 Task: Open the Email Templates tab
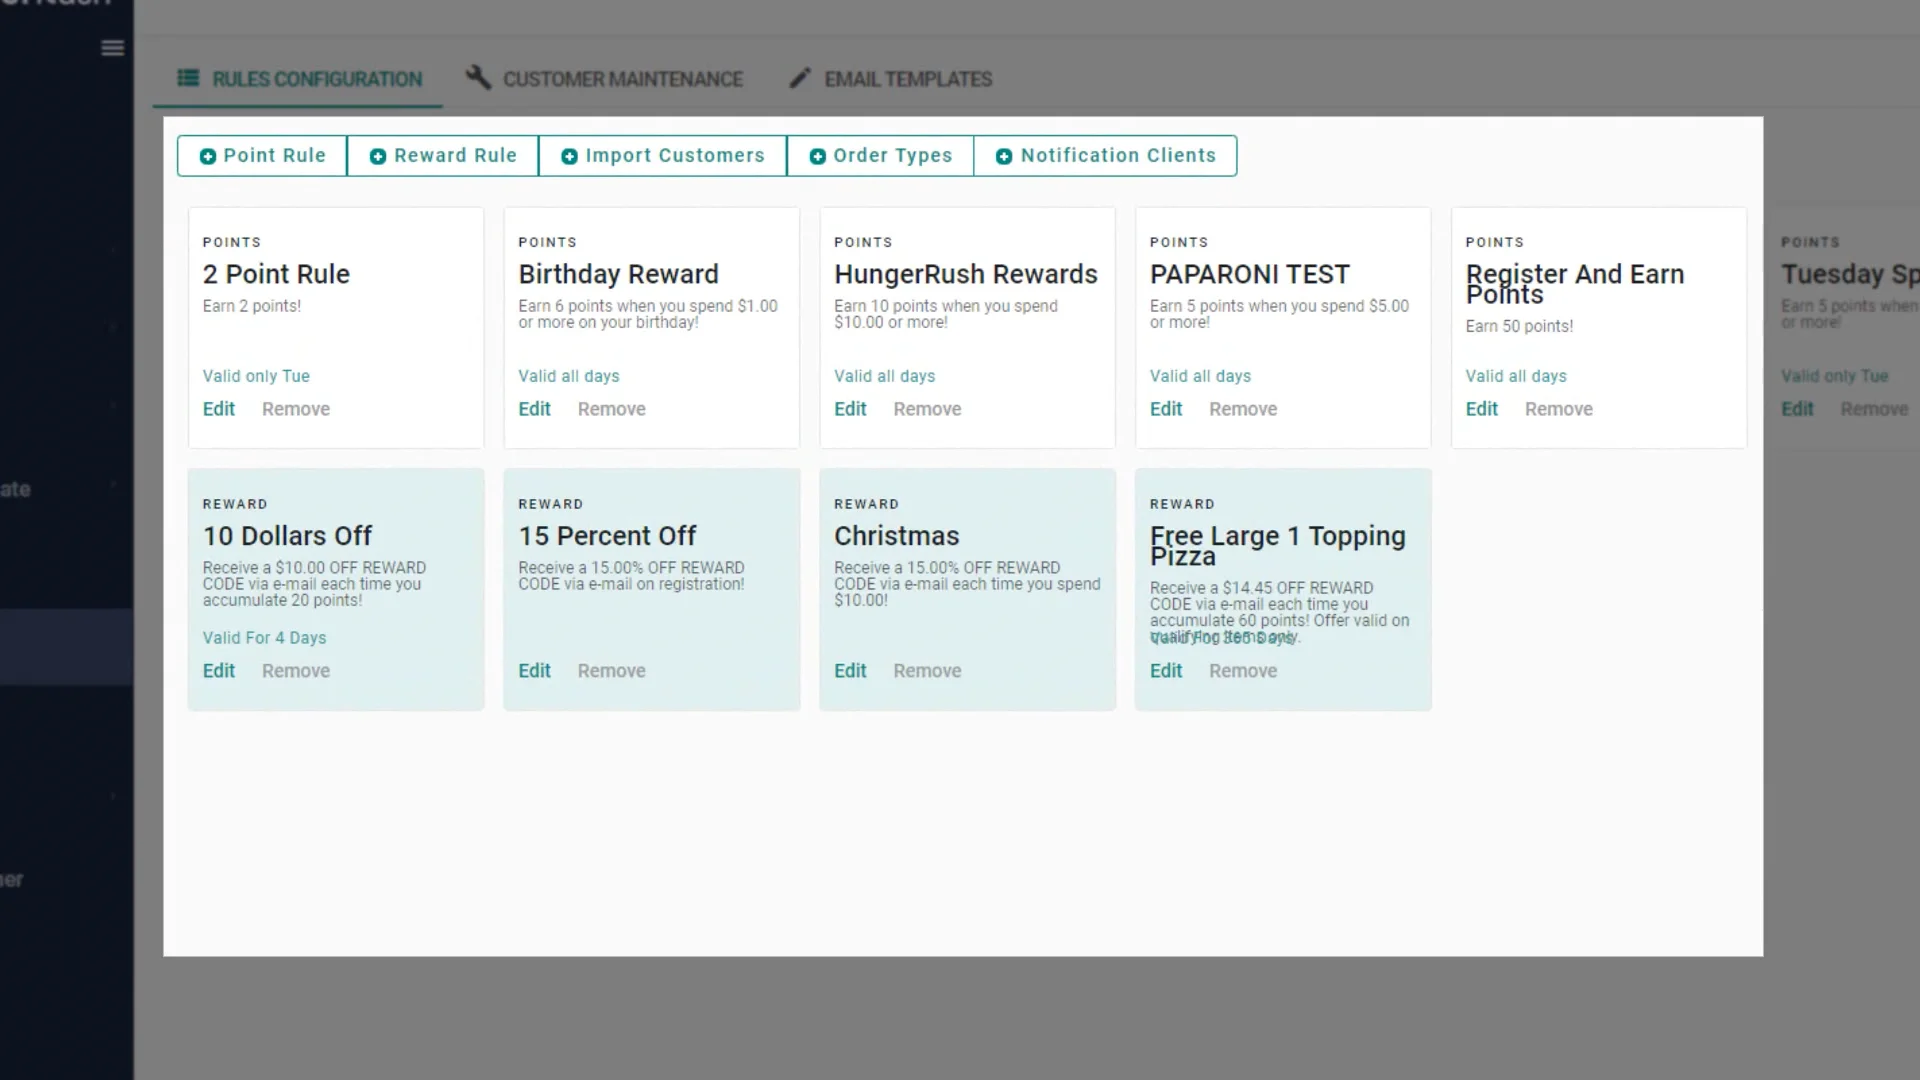point(907,79)
